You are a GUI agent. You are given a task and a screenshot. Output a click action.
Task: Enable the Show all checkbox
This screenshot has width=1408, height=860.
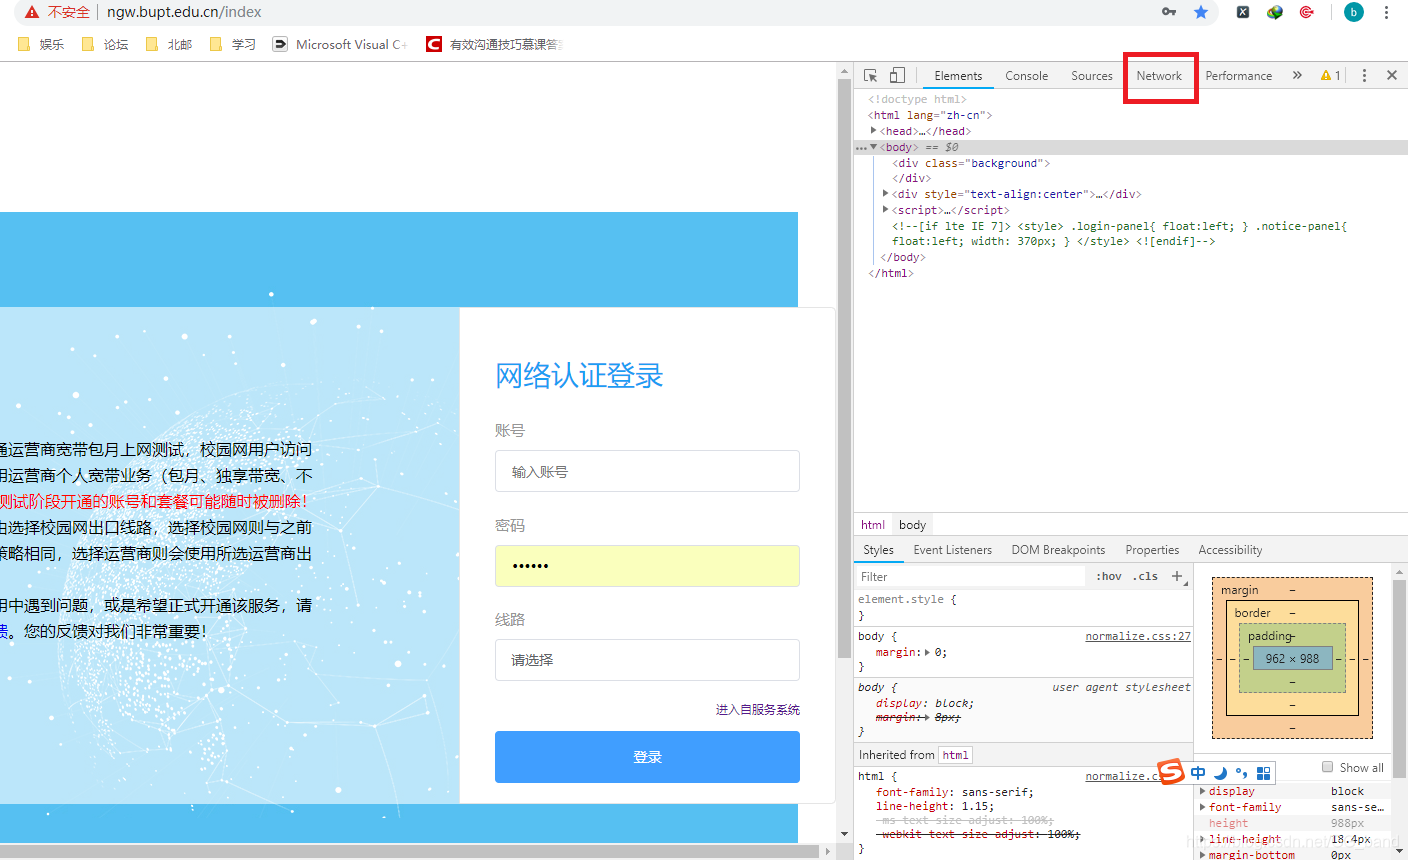point(1328,767)
